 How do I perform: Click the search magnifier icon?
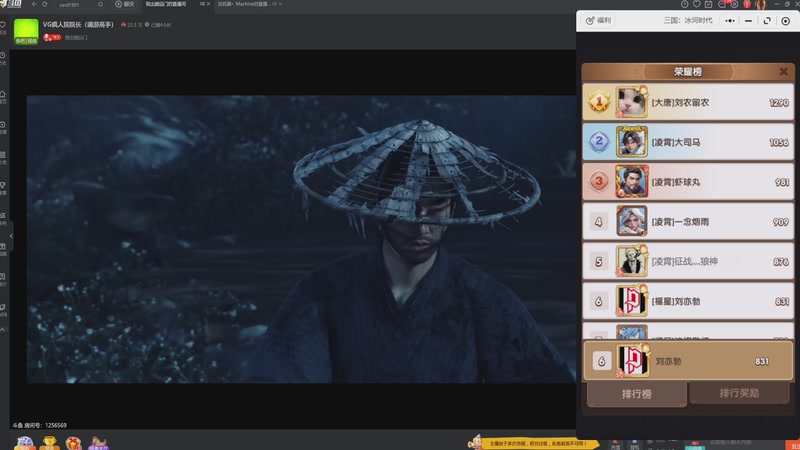point(100,5)
